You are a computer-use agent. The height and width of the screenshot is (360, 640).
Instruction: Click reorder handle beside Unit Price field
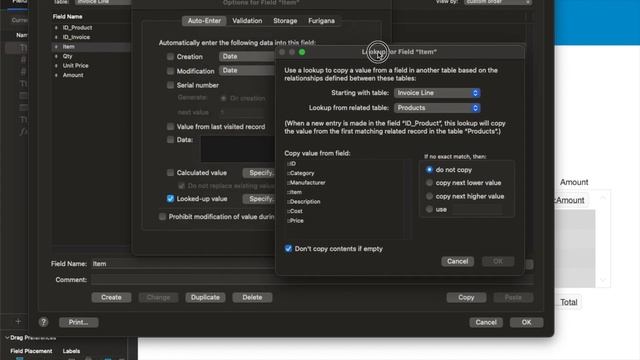click(56, 66)
